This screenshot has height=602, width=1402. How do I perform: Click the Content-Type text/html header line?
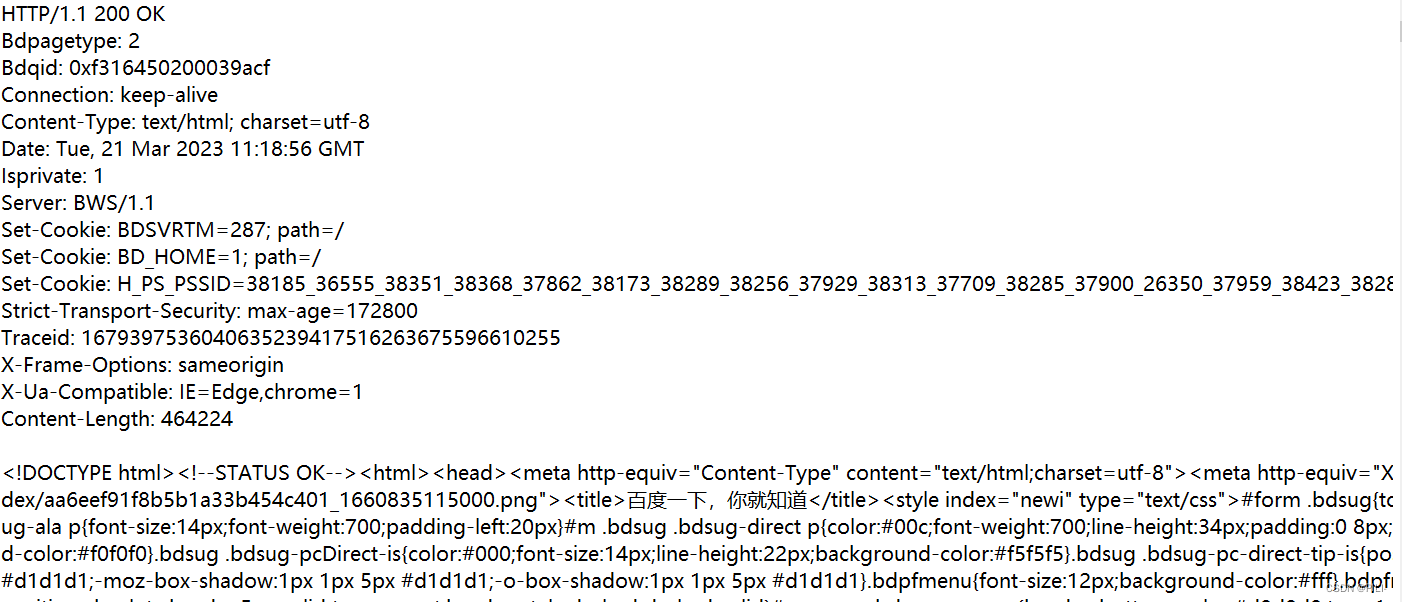[186, 122]
